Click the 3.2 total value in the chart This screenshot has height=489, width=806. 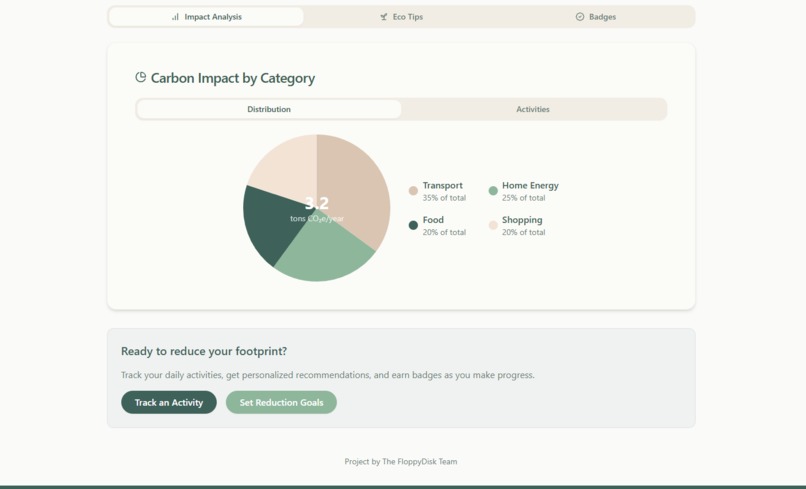317,203
